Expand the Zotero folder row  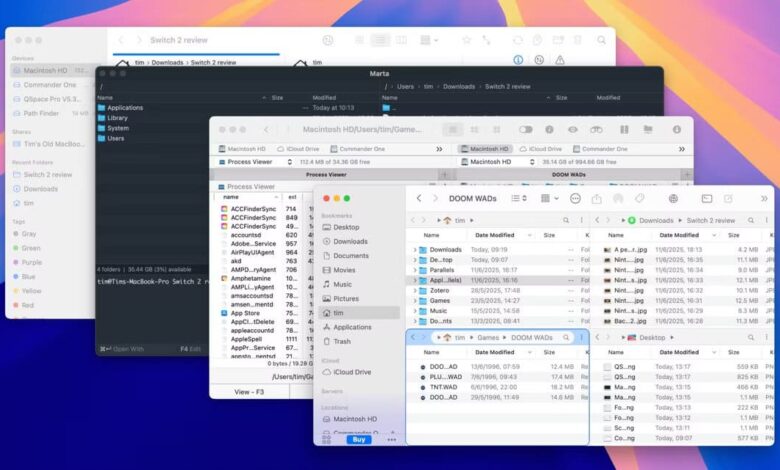[x=414, y=290]
